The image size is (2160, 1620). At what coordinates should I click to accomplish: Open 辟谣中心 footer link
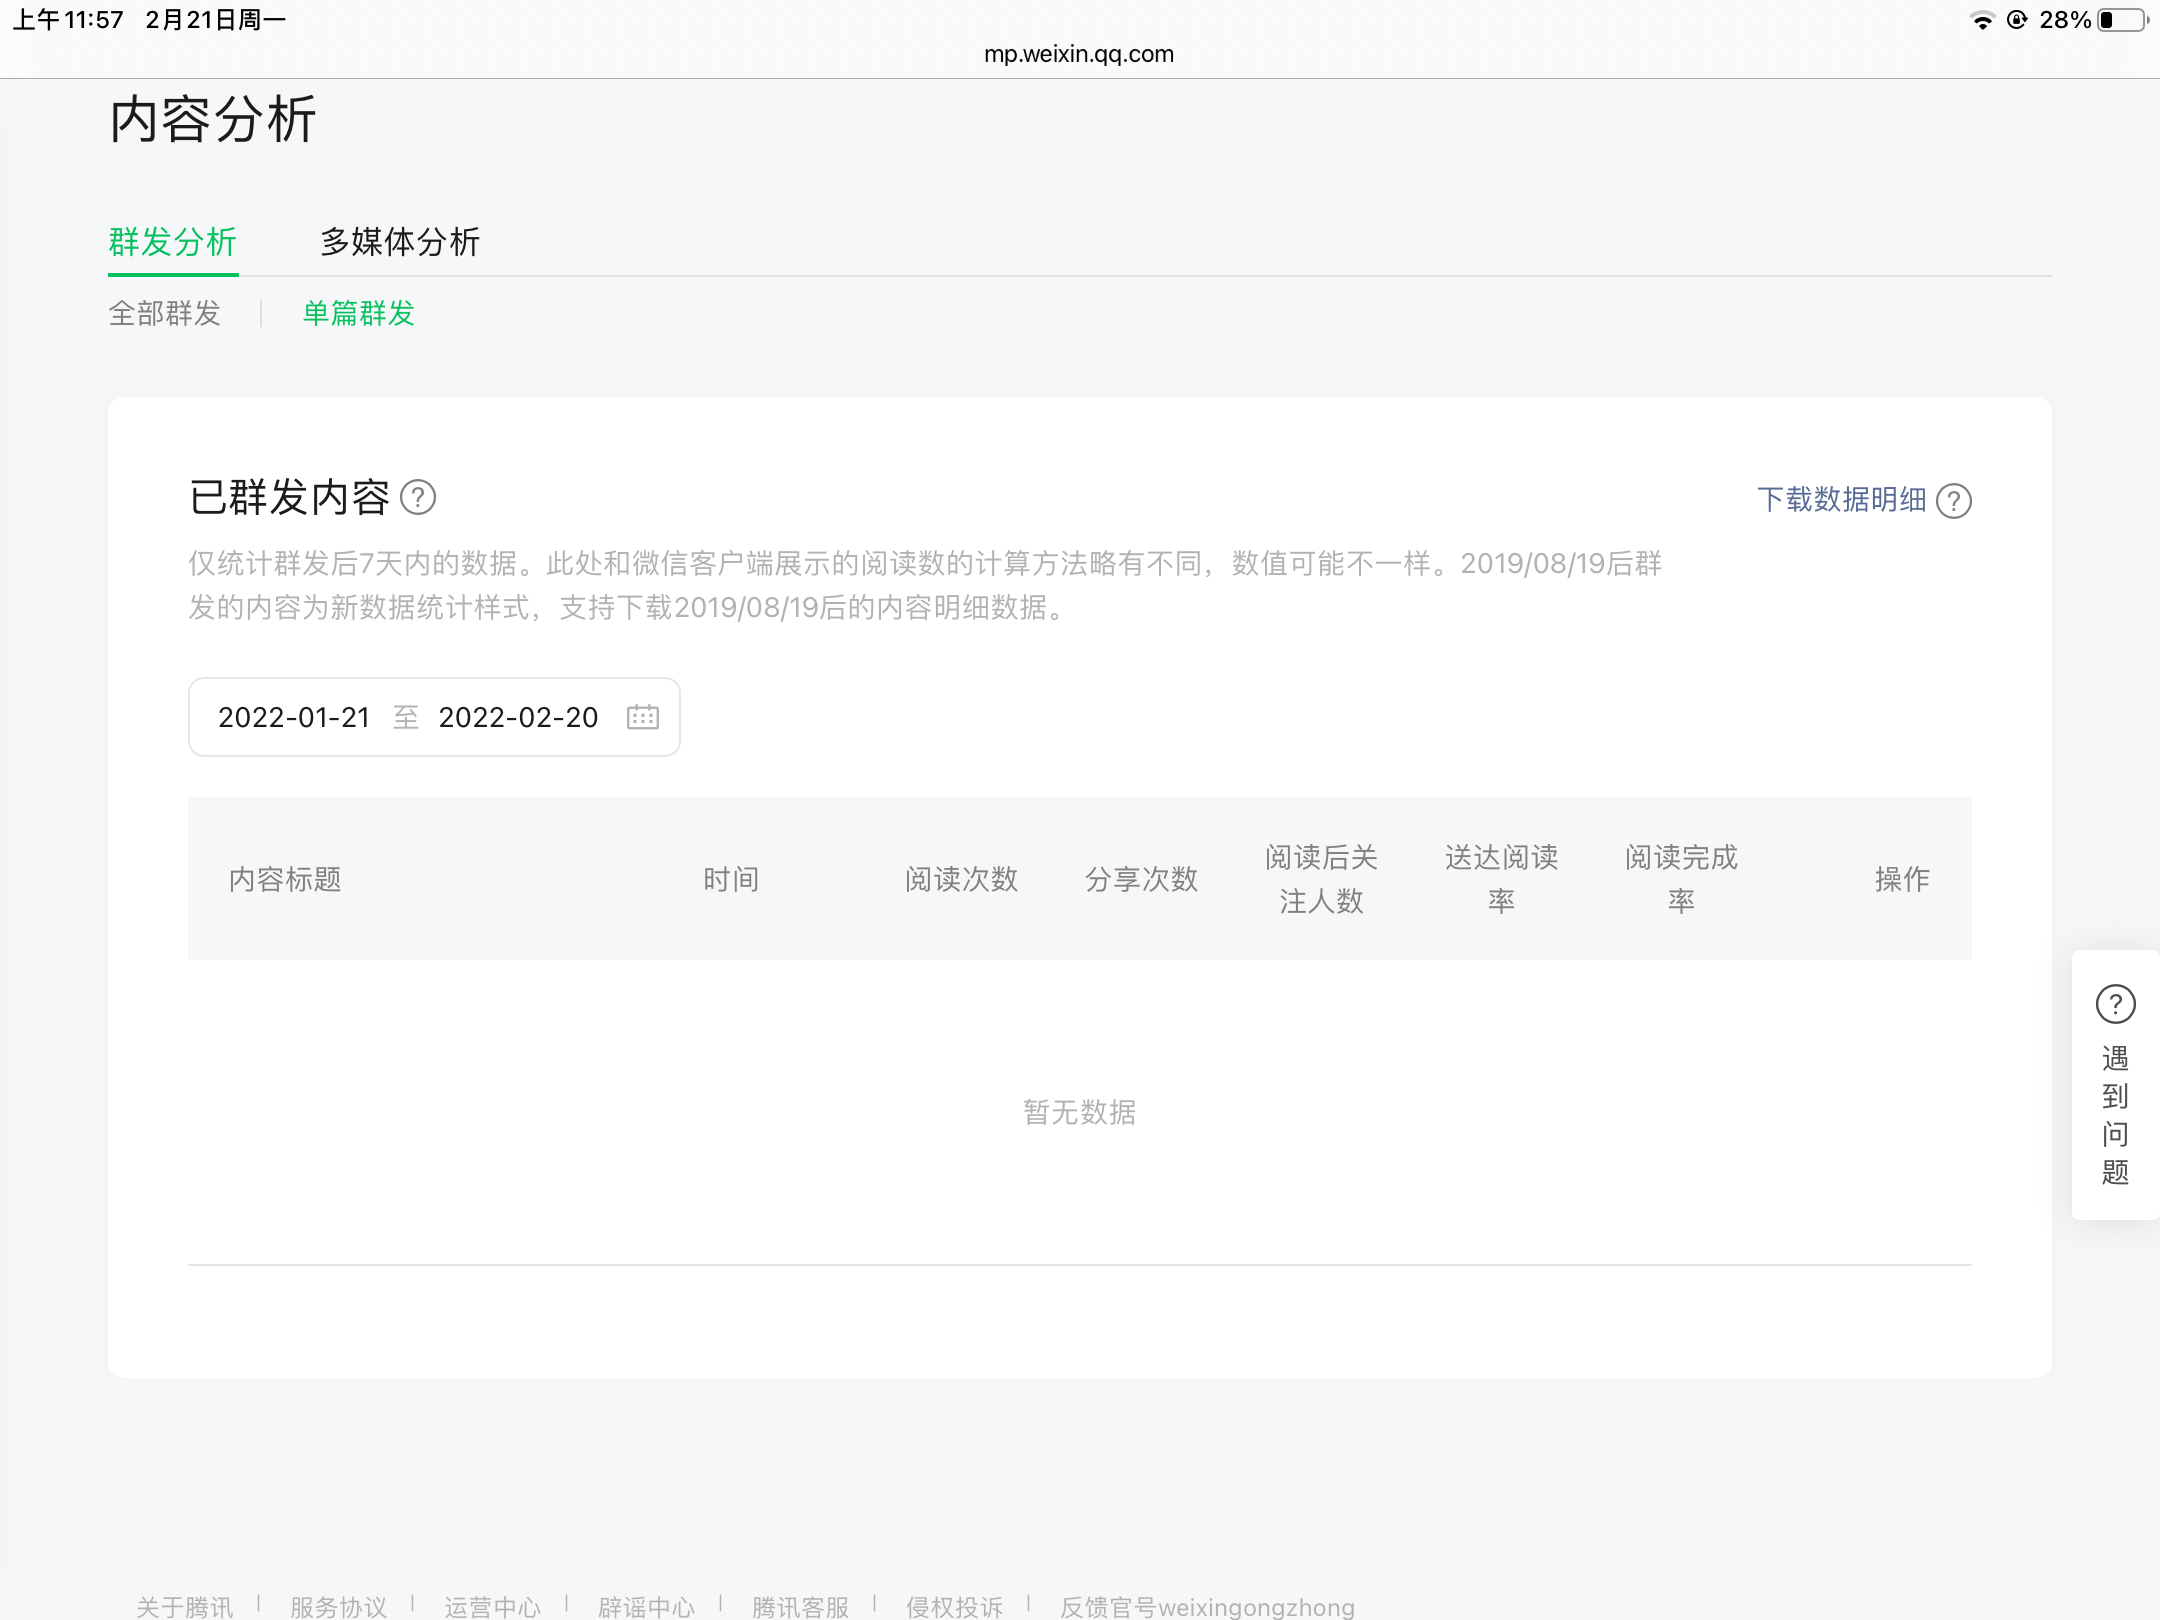tap(647, 1606)
